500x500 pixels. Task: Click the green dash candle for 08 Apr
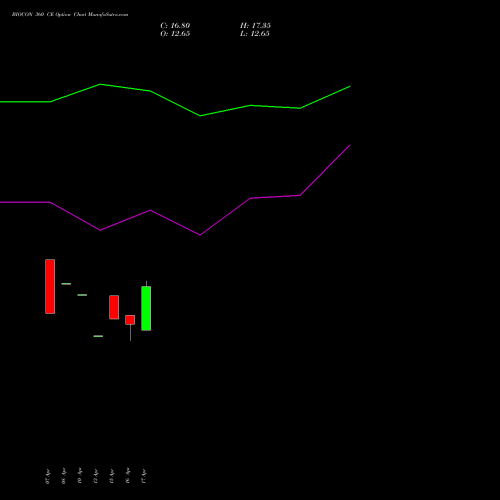pyautogui.click(x=66, y=284)
